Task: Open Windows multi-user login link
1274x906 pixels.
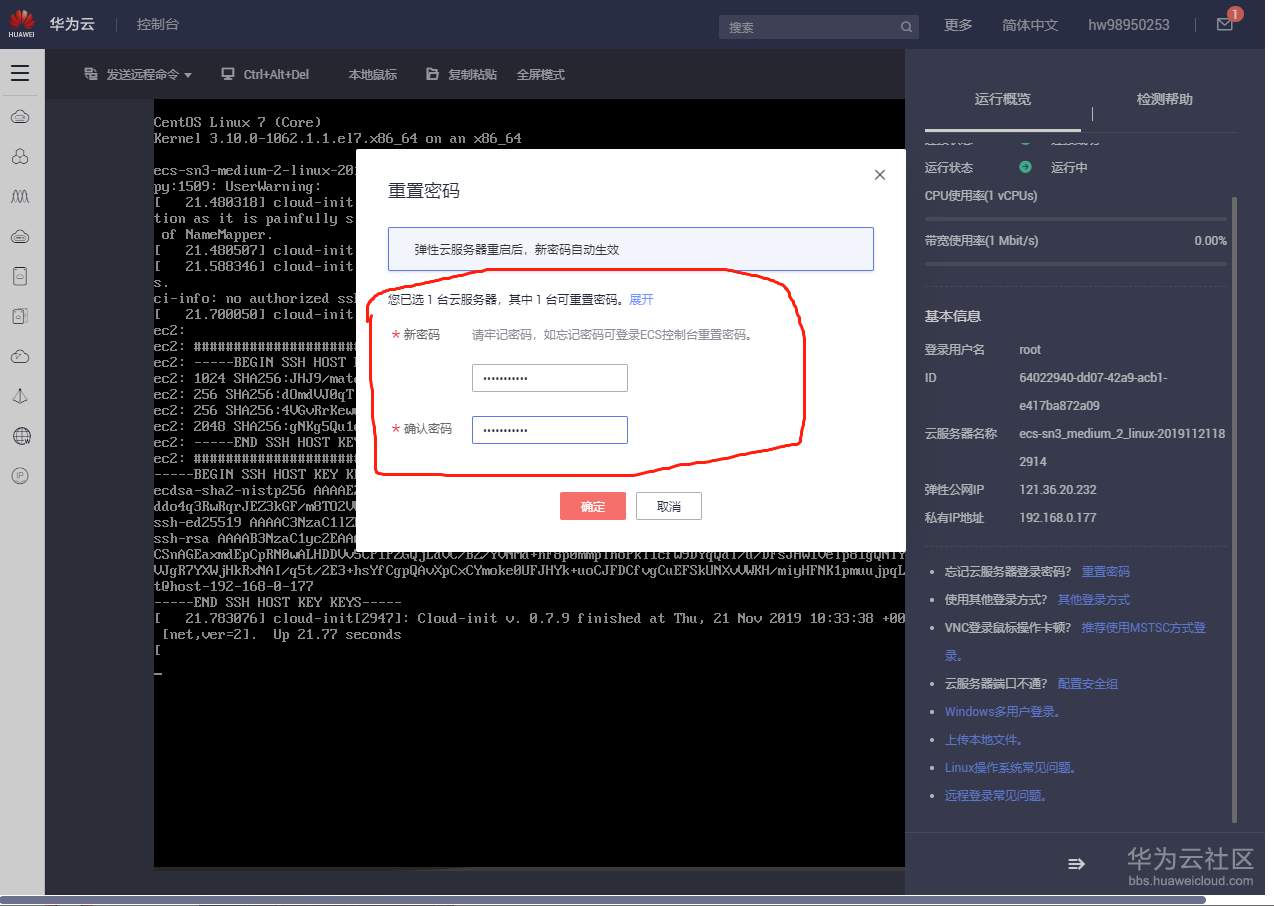Action: click(x=1003, y=712)
